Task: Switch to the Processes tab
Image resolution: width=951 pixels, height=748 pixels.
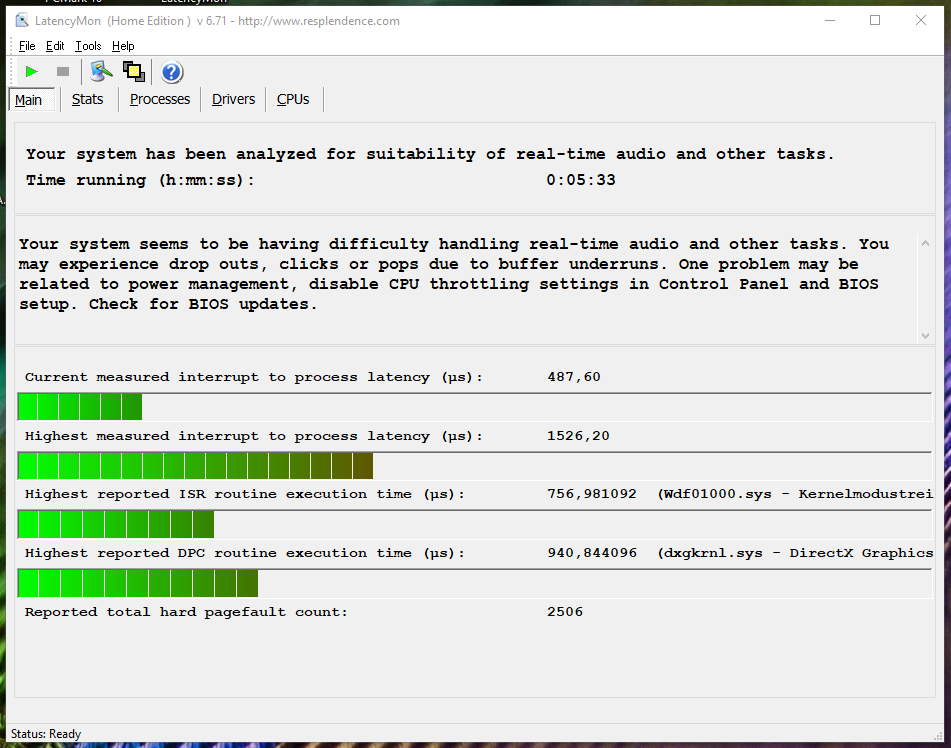Action: tap(160, 99)
